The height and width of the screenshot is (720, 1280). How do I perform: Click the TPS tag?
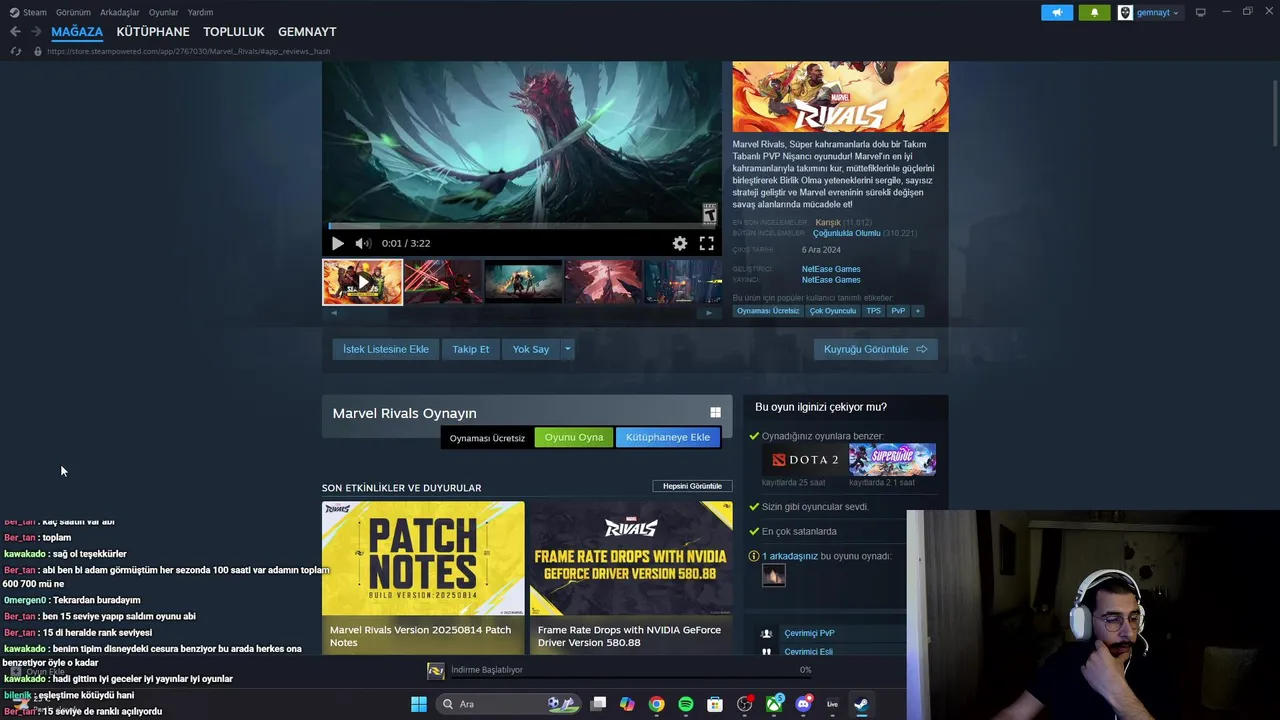tap(873, 311)
